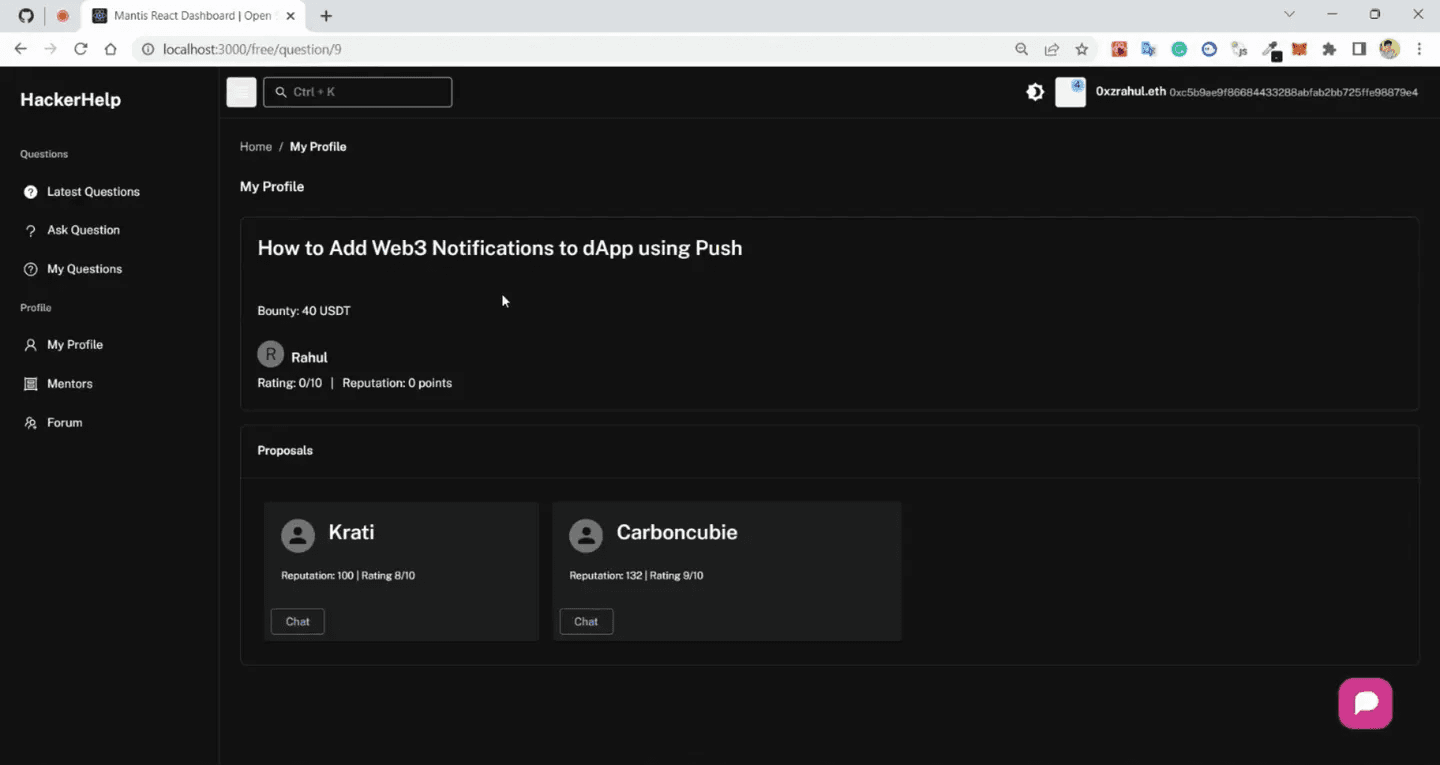
Task: Click the pink chat bubble widget
Action: [1365, 703]
